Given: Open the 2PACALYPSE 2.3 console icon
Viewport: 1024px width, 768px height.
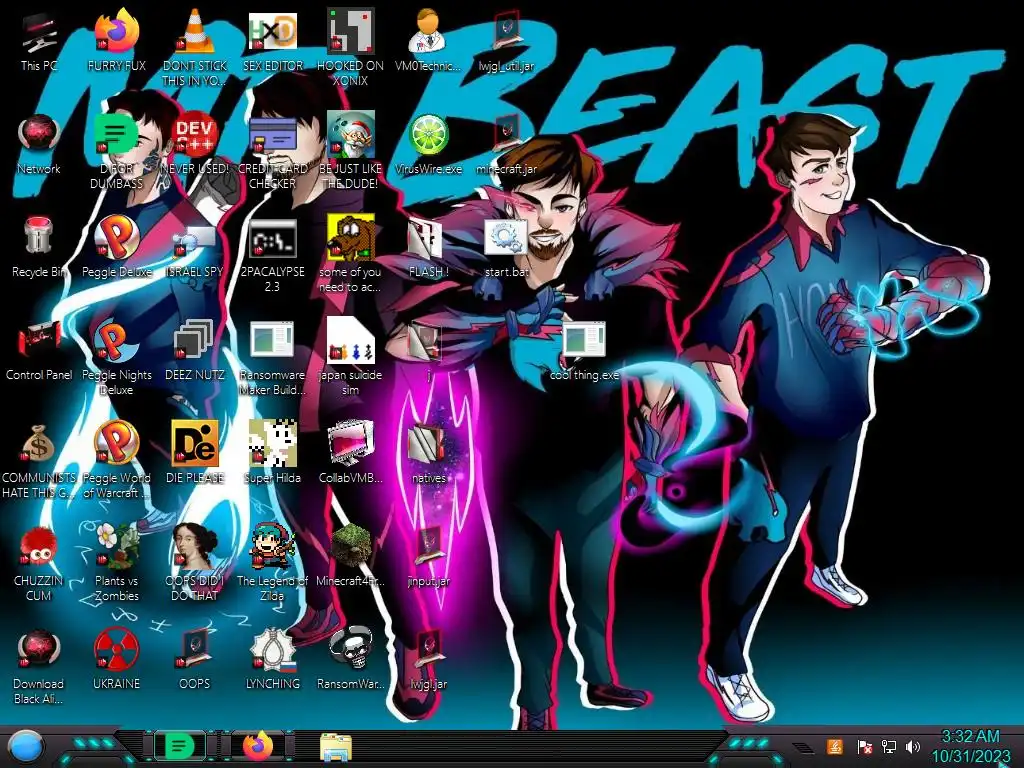Looking at the screenshot, I should point(272,238).
